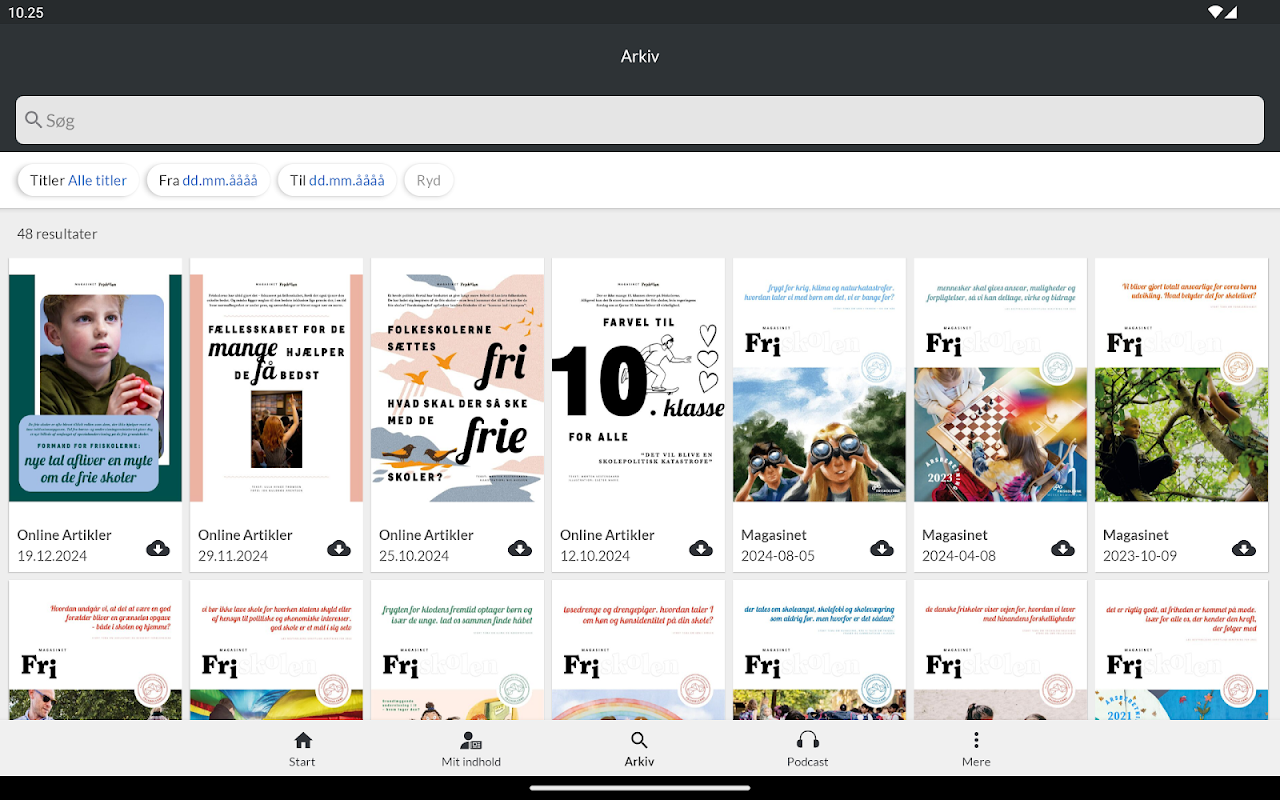The width and height of the screenshot is (1280, 800).
Task: Download the Online Artikler 29.11.2024 issue
Action: click(339, 548)
